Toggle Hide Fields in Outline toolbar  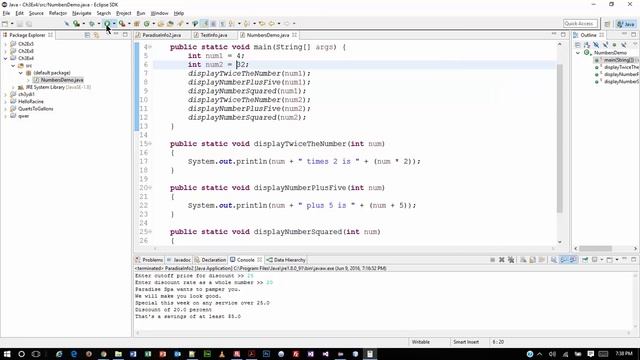click(x=596, y=44)
